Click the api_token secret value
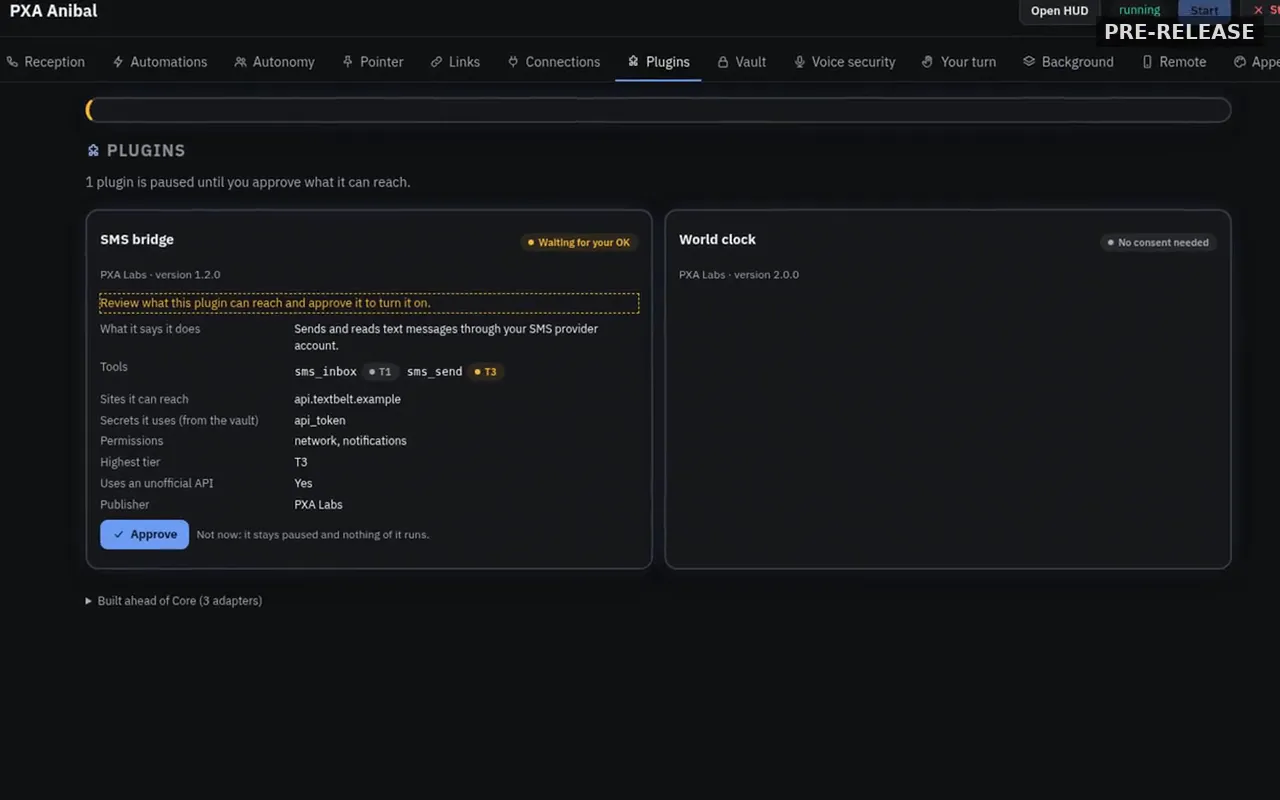The width and height of the screenshot is (1280, 800). click(x=319, y=420)
